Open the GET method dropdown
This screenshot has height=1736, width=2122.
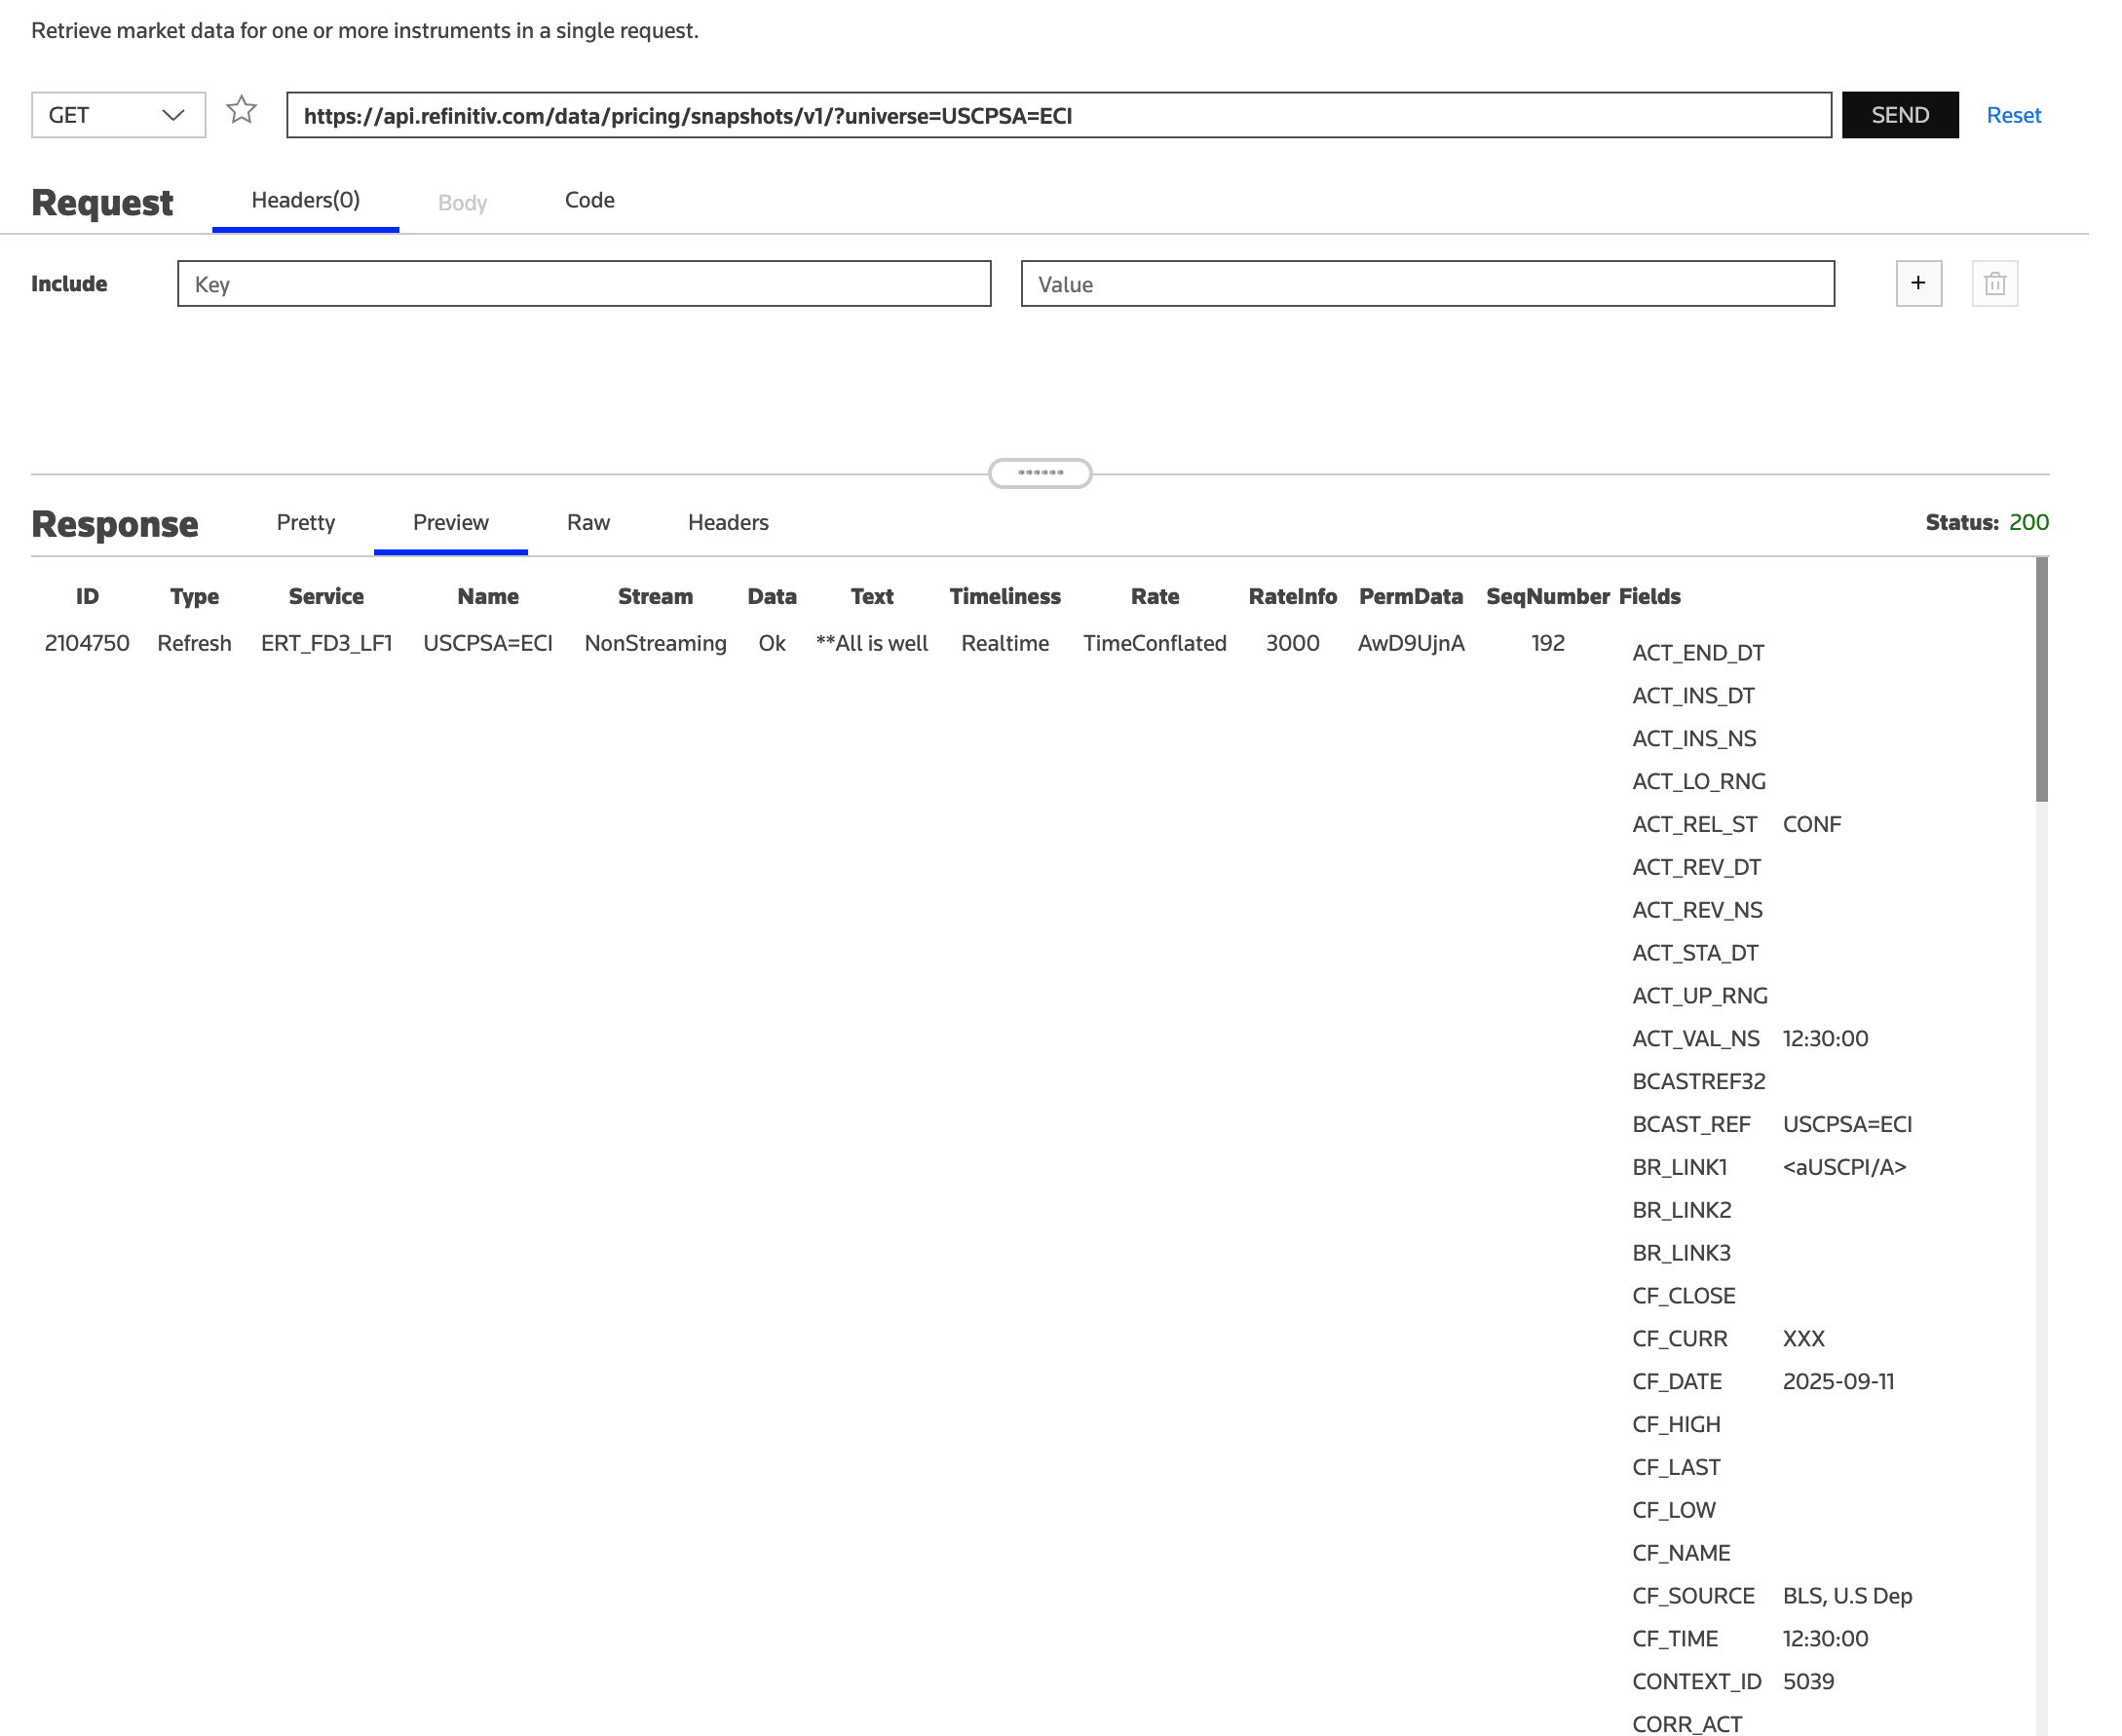pos(118,115)
